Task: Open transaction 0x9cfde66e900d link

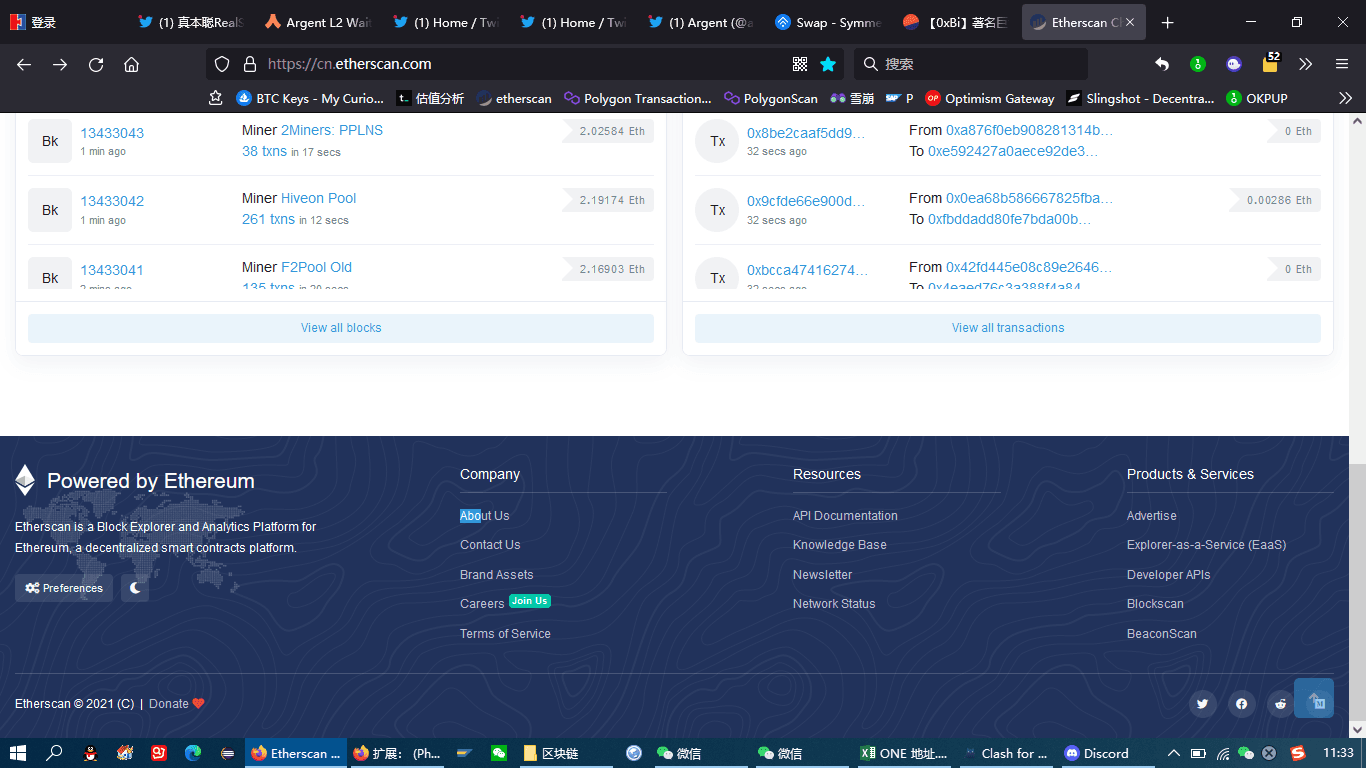Action: (x=806, y=201)
